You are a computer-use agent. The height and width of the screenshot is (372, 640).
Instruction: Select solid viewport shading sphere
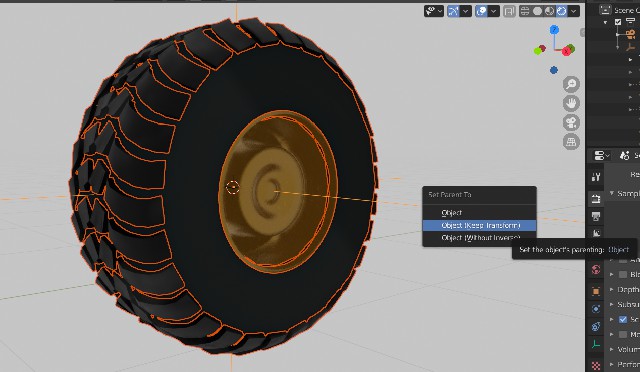point(537,11)
